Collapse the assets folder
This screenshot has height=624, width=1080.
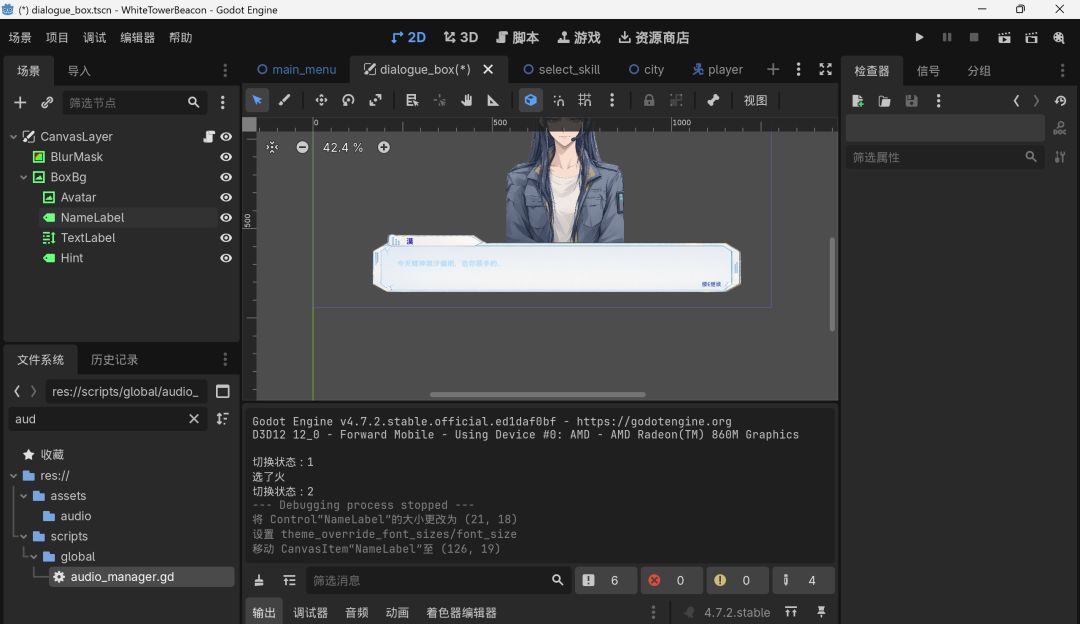23,496
